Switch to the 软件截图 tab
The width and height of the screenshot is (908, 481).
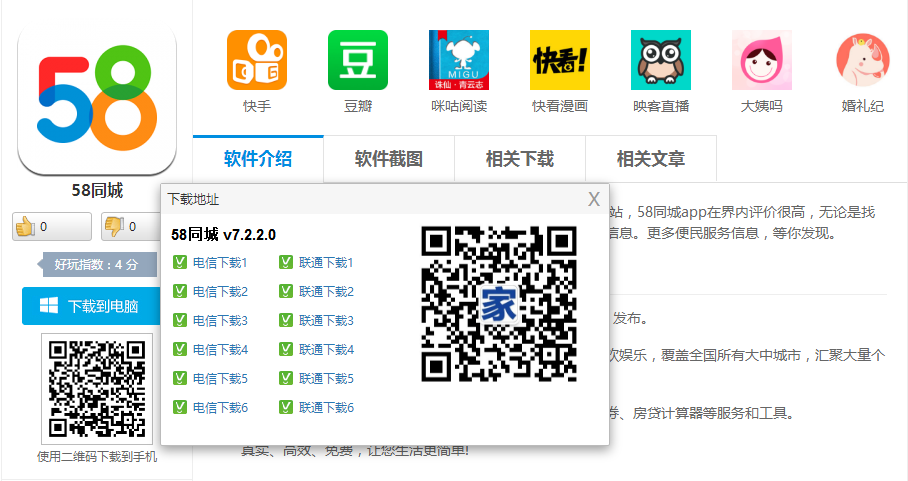coord(389,159)
